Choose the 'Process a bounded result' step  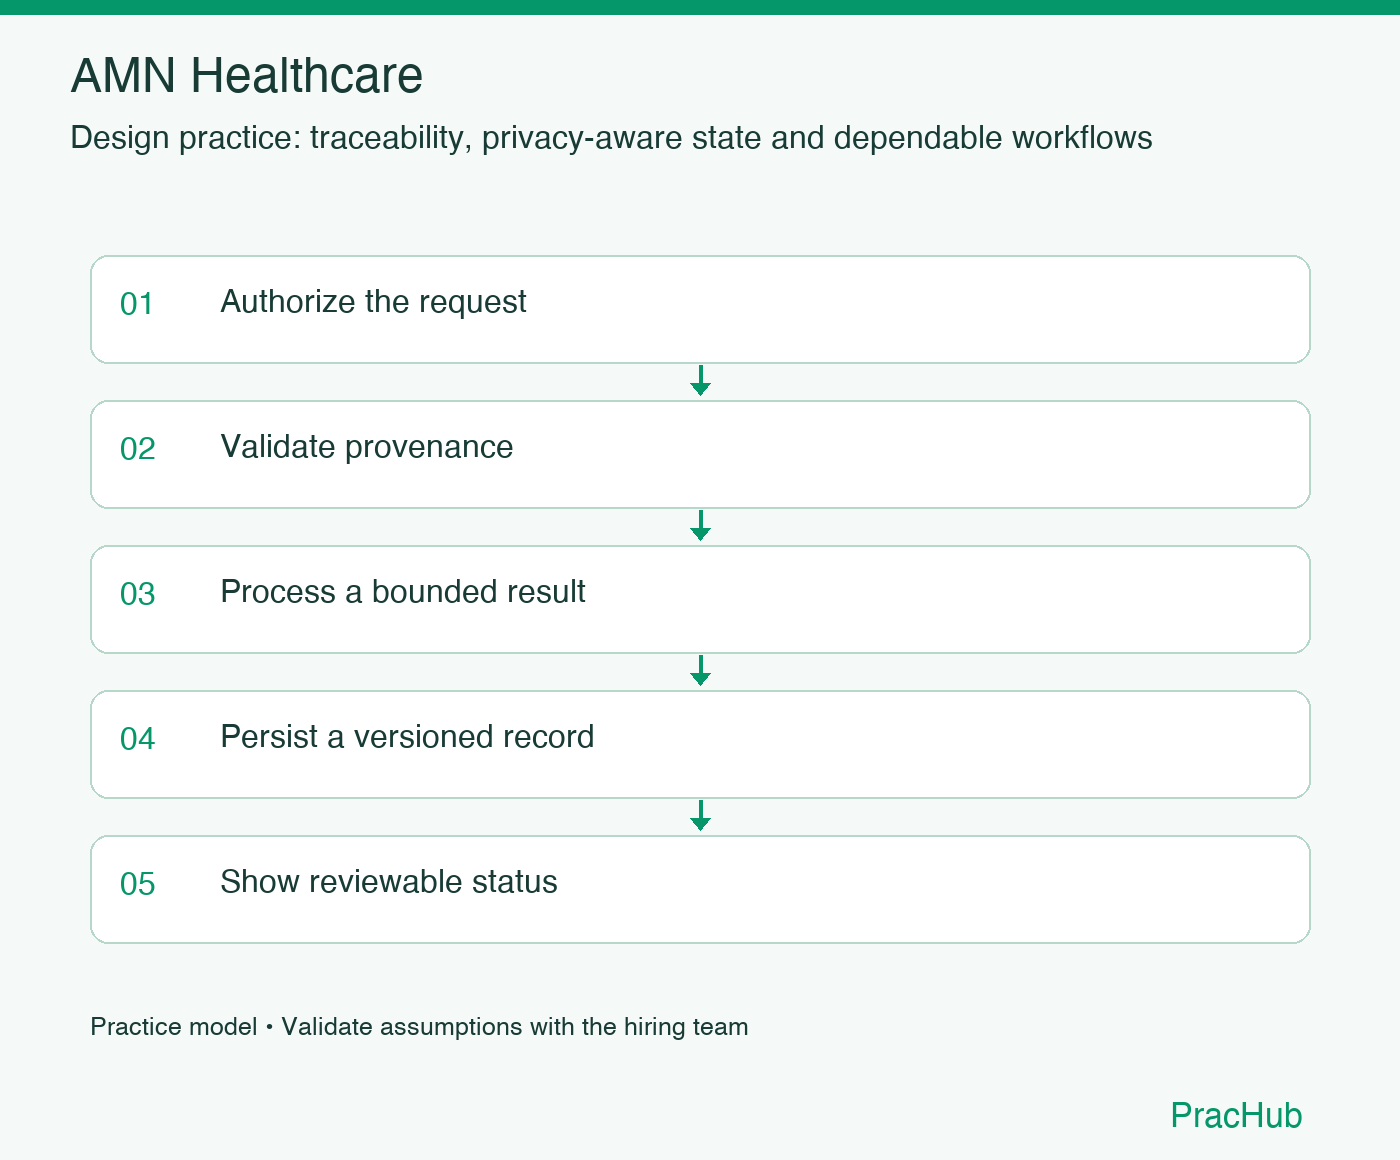click(x=700, y=599)
